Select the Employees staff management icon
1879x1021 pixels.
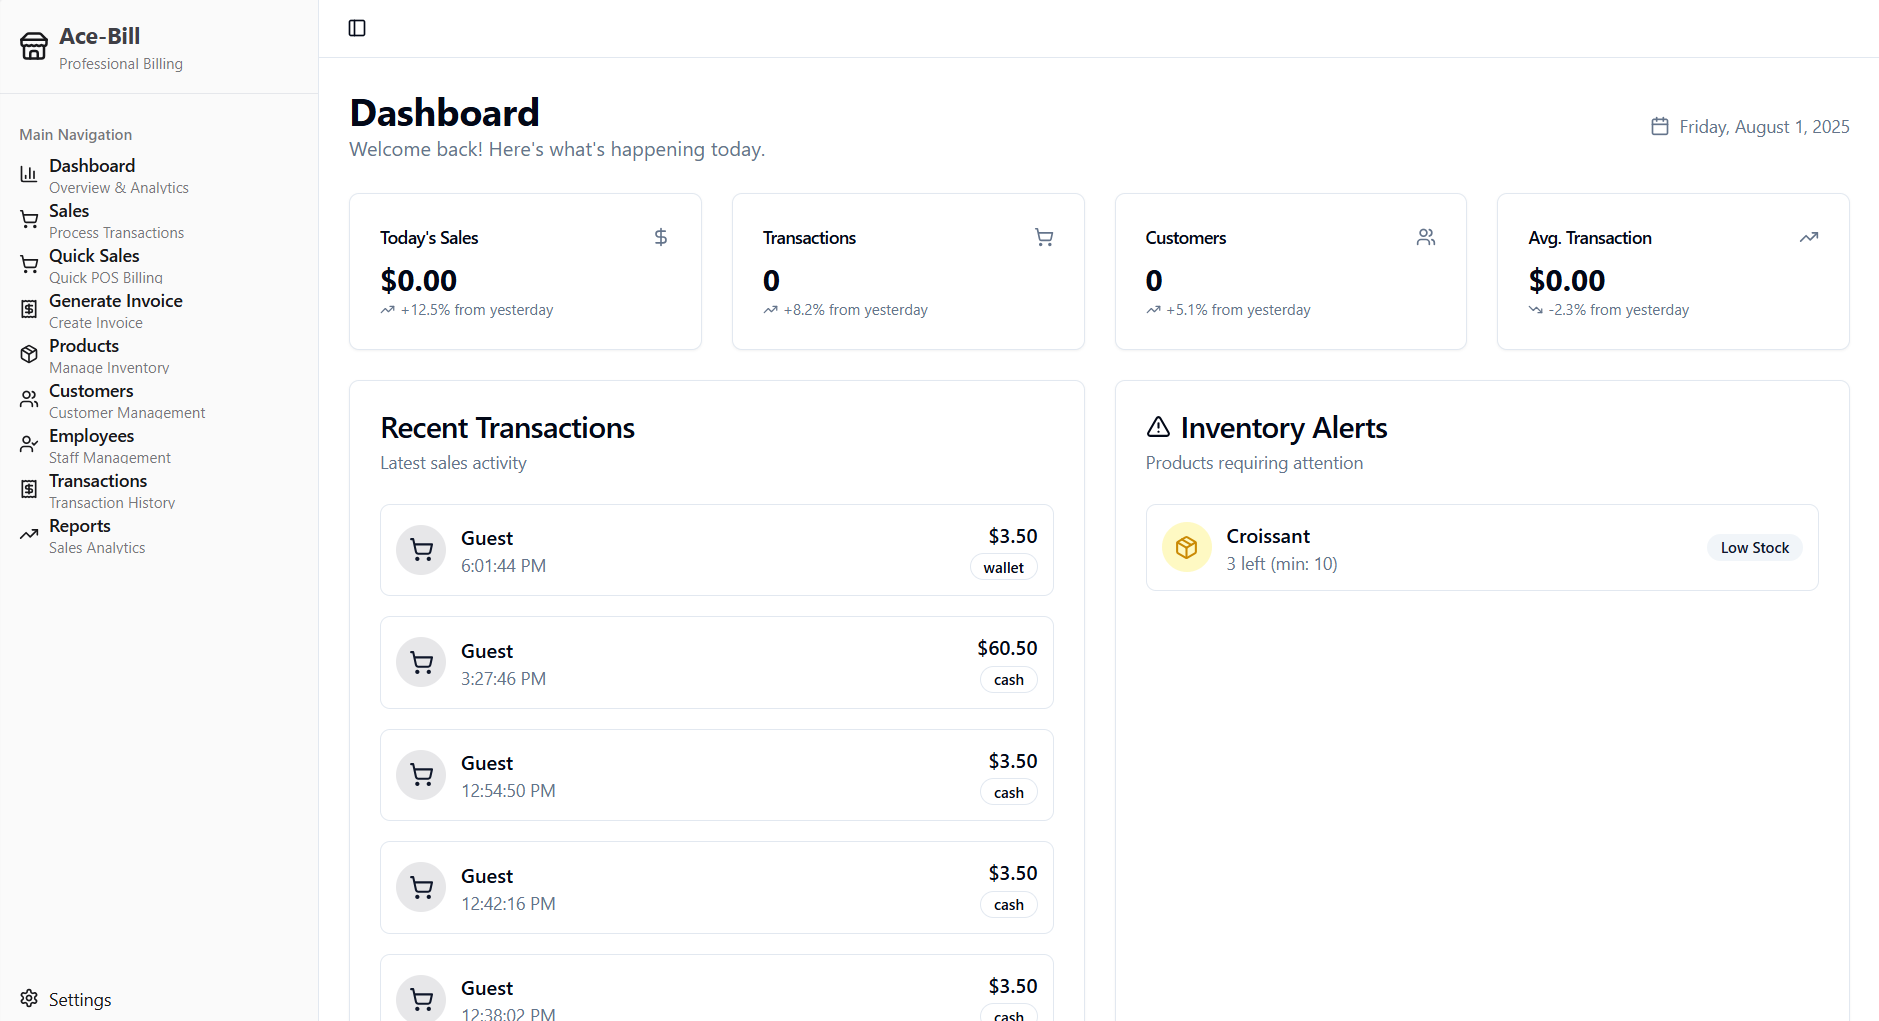[x=28, y=444]
